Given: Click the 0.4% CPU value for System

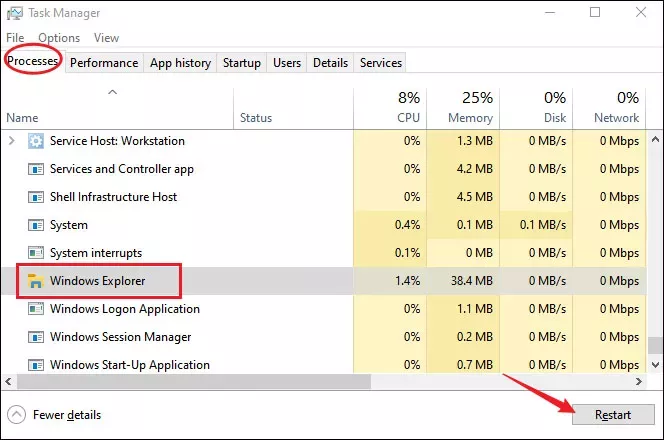Looking at the screenshot, I should coord(407,225).
